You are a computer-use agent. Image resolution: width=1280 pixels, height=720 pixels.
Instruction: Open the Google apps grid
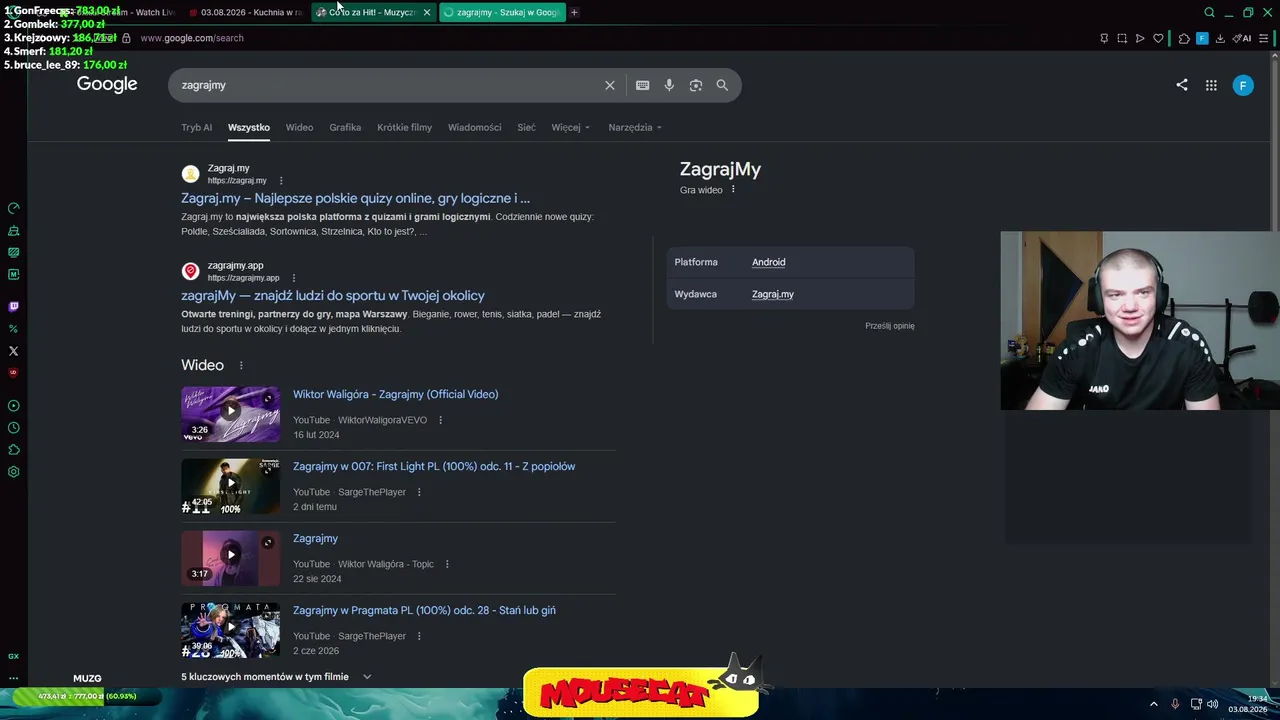(x=1211, y=85)
